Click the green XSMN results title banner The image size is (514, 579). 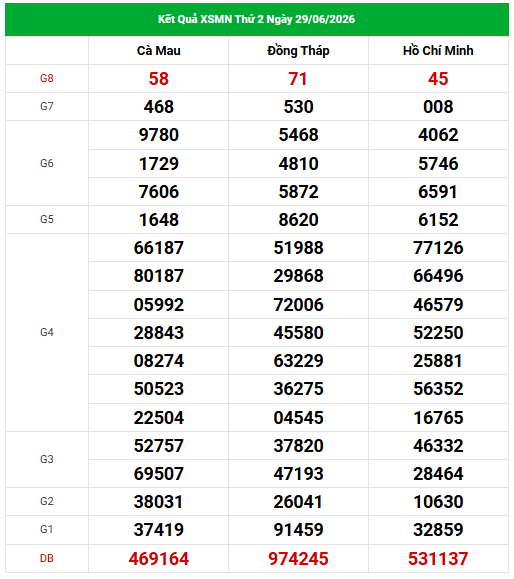(257, 20)
